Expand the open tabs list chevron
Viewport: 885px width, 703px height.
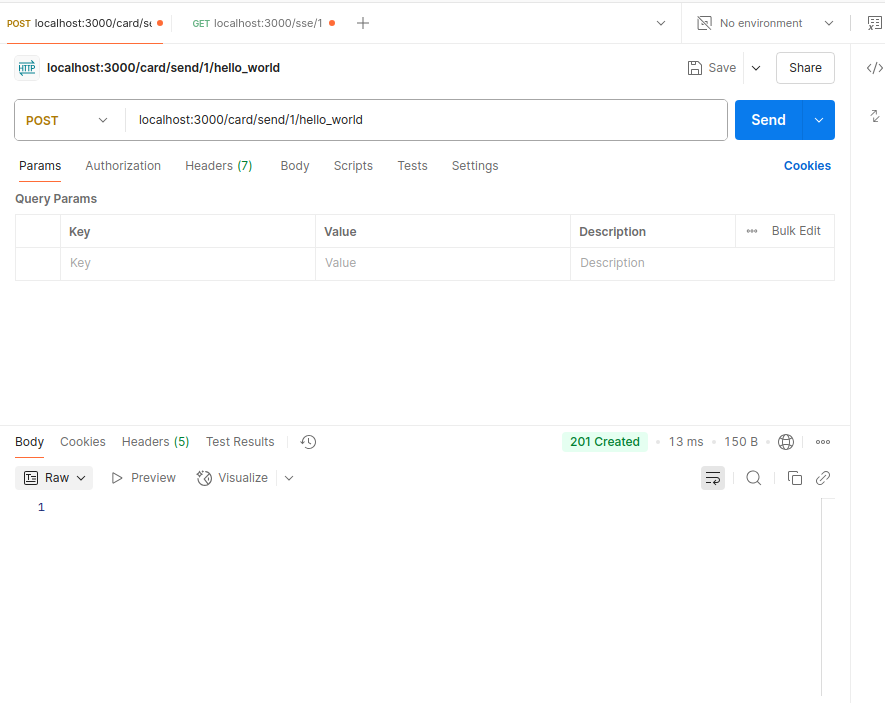coord(661,23)
